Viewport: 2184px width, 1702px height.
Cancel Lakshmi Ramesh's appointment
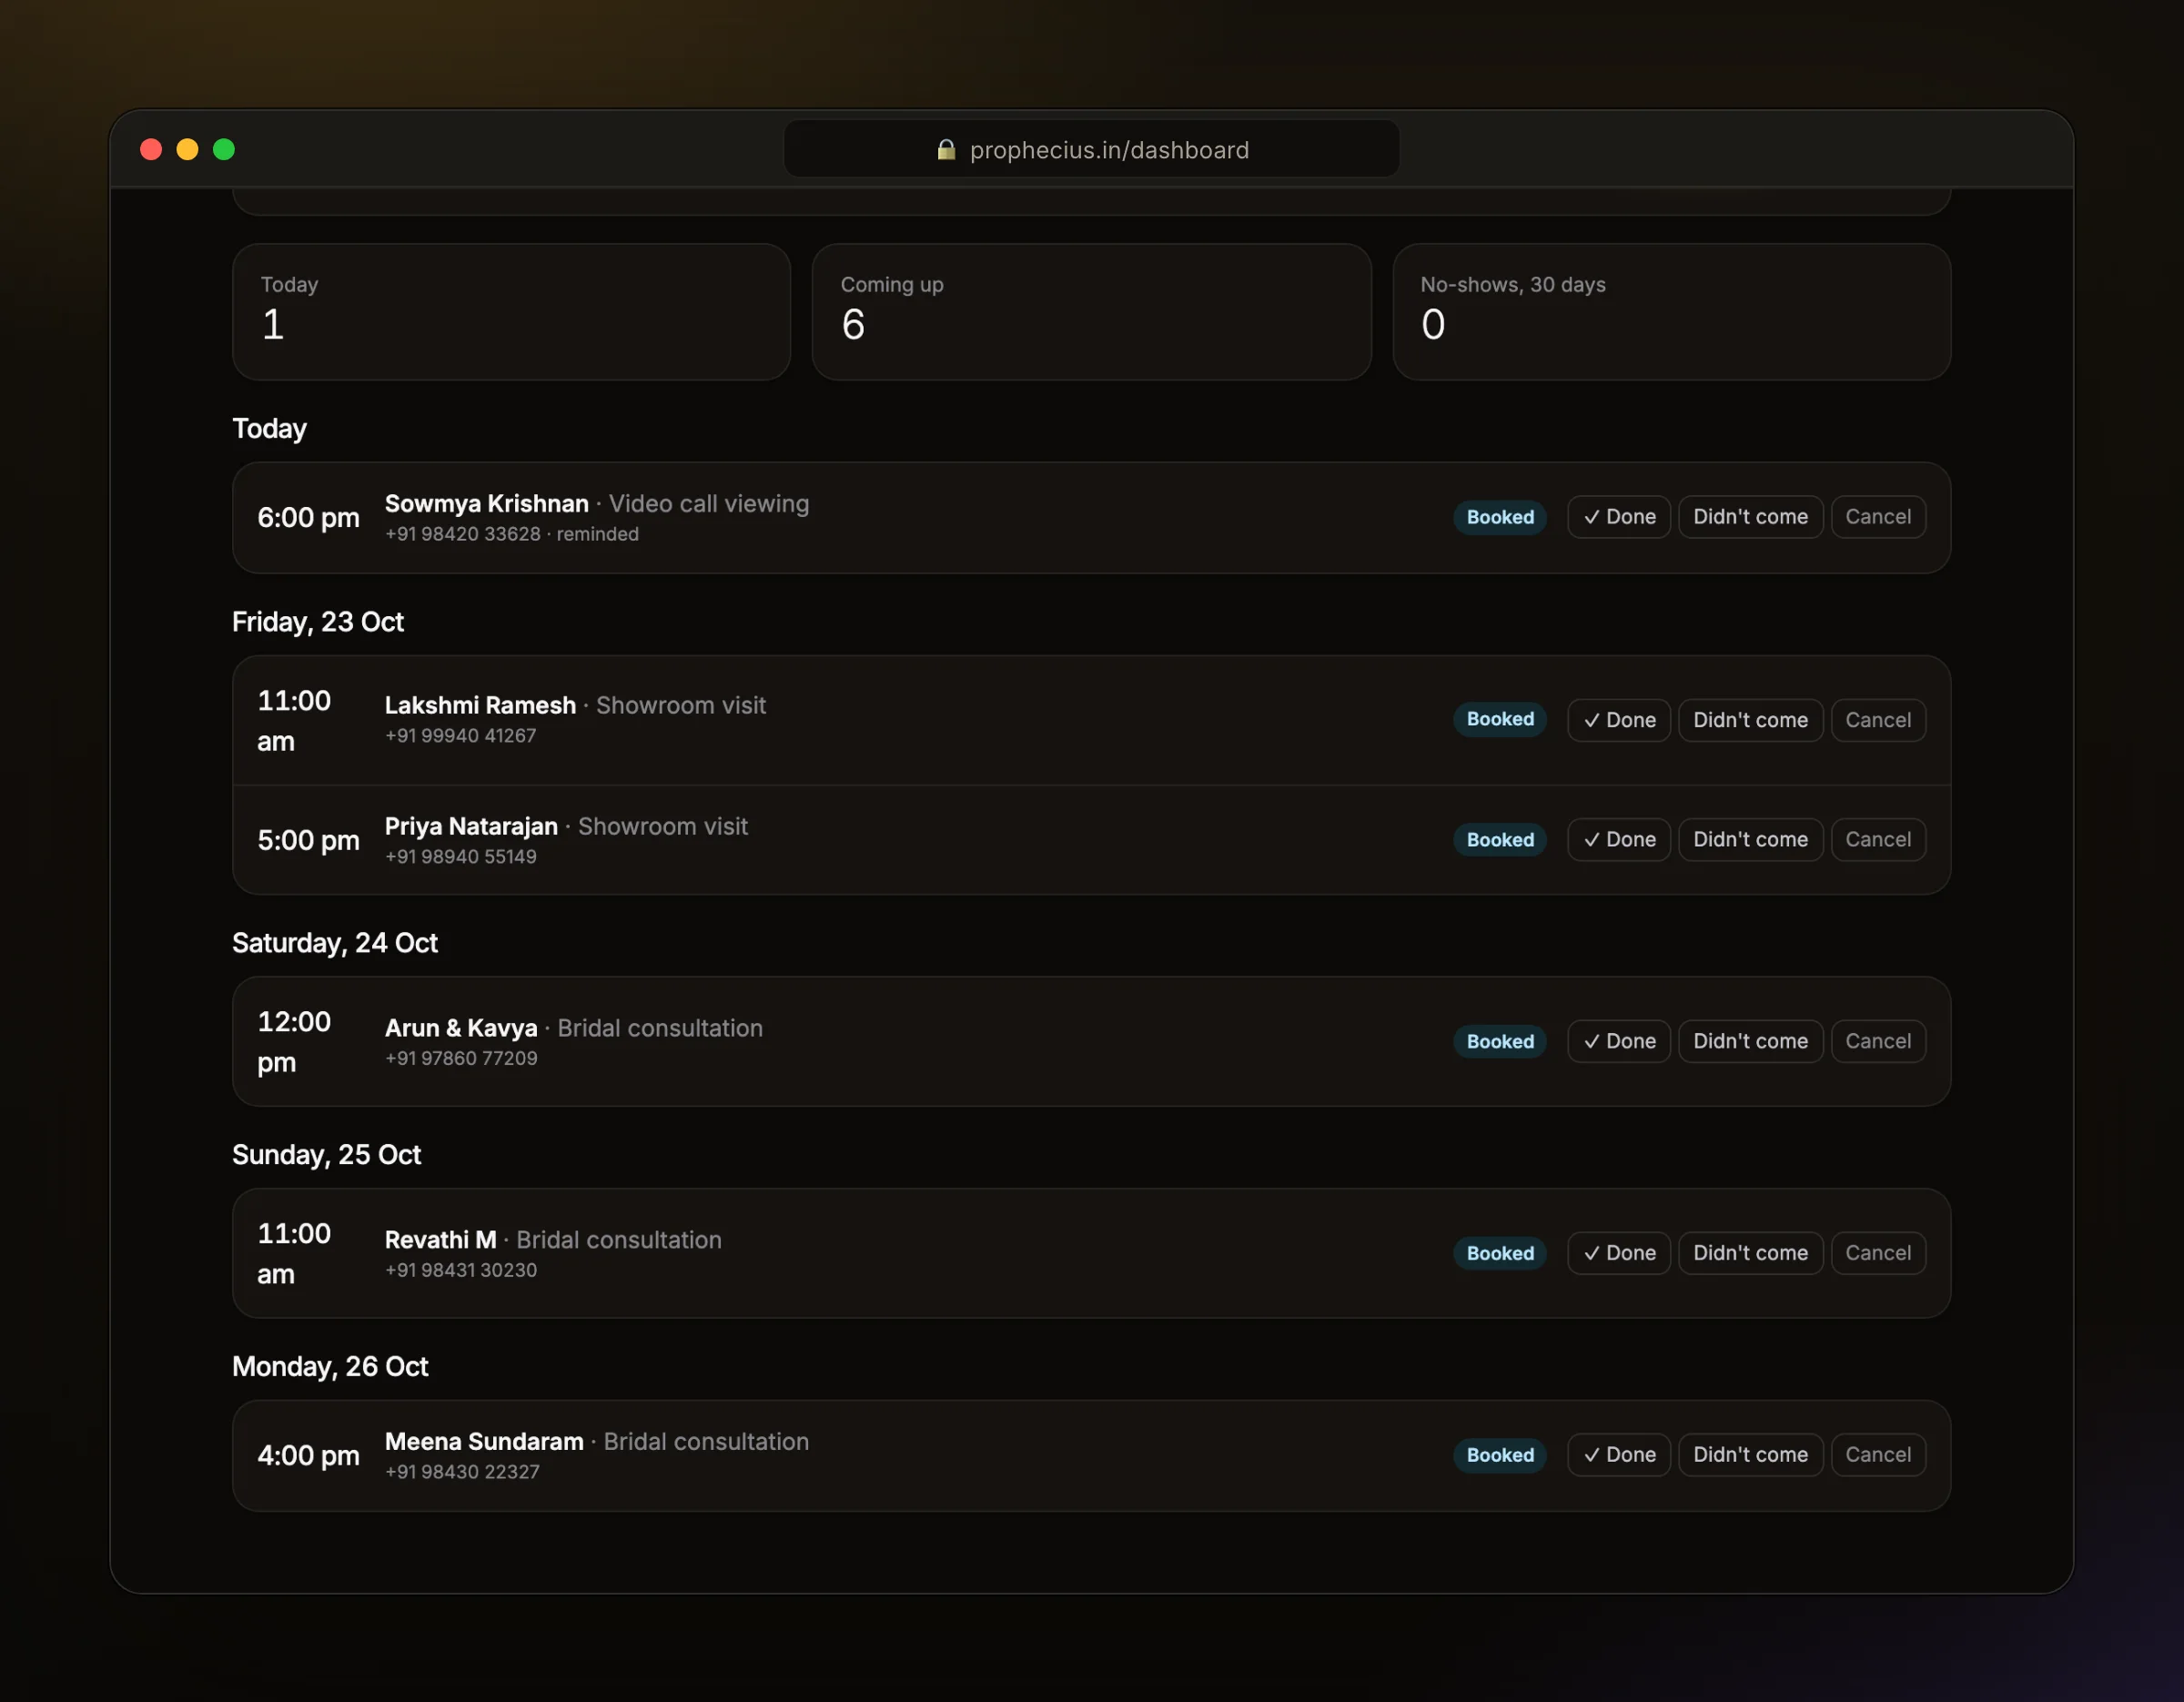point(1877,720)
